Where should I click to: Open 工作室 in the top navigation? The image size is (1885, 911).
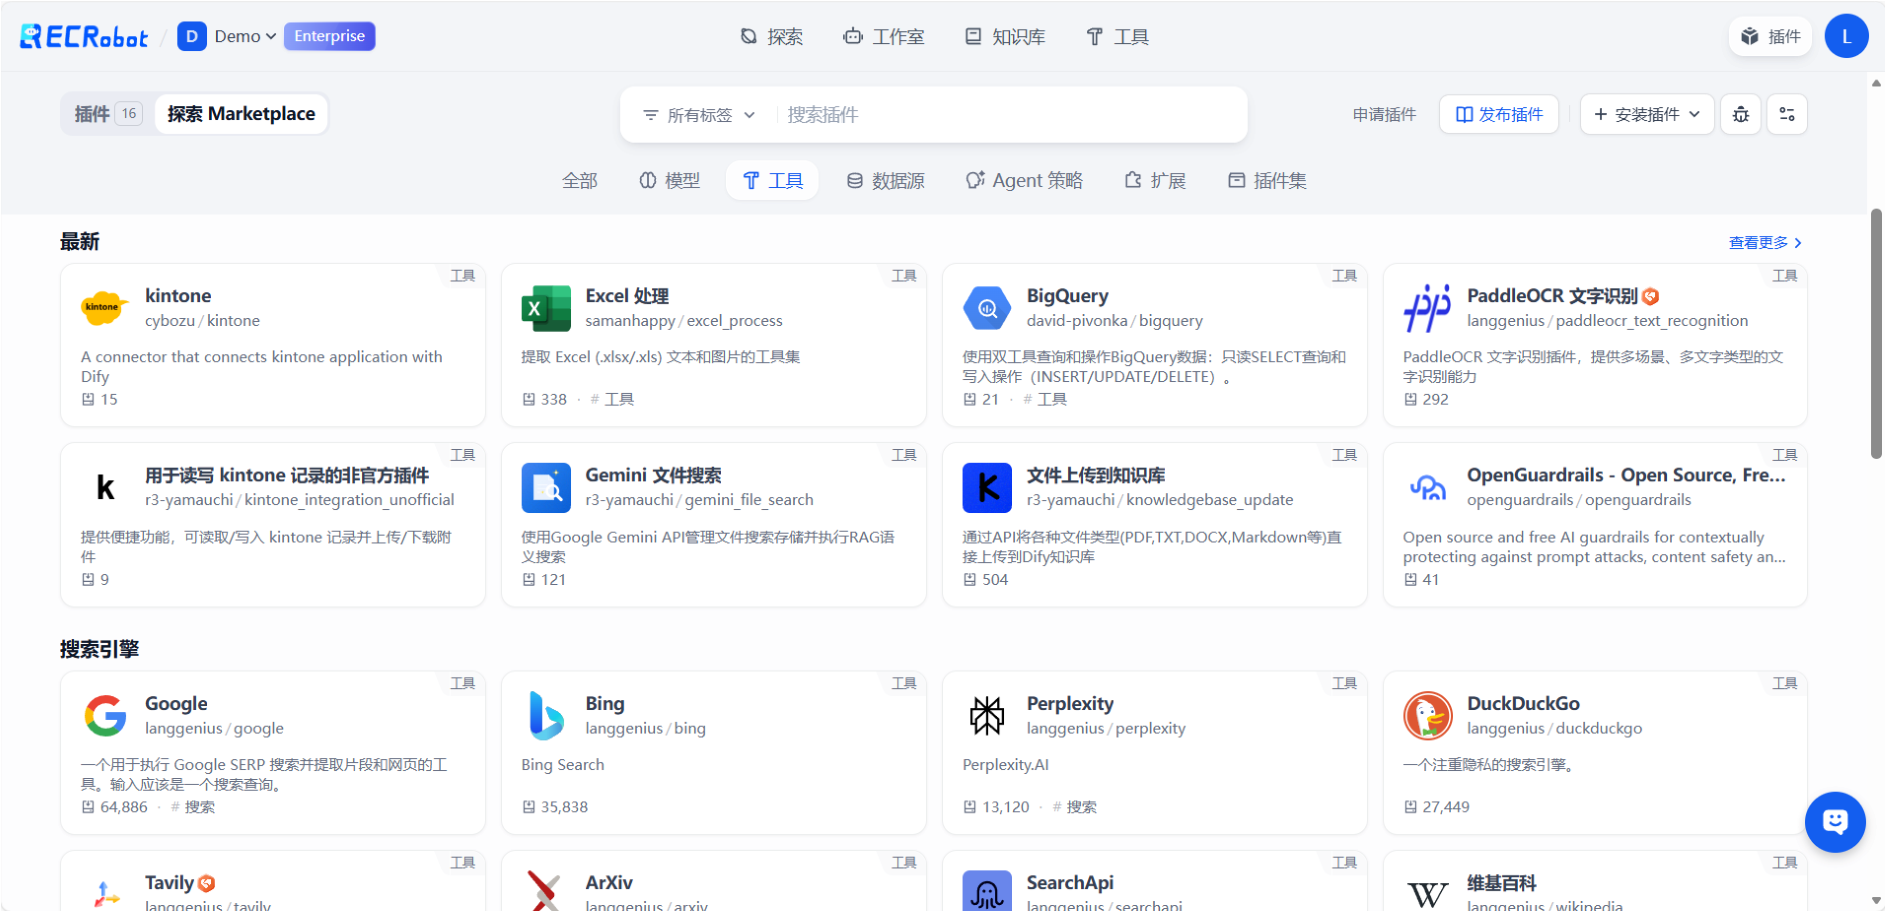[884, 37]
